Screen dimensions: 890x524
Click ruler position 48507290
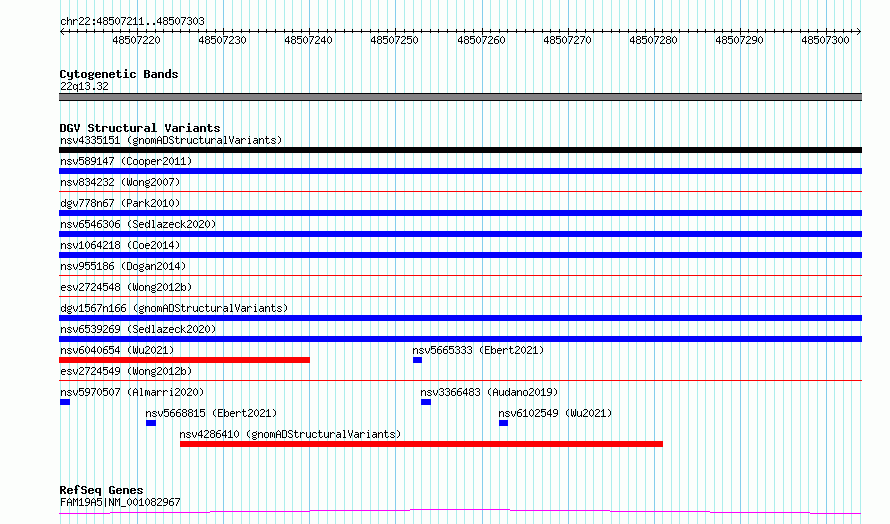coord(739,40)
